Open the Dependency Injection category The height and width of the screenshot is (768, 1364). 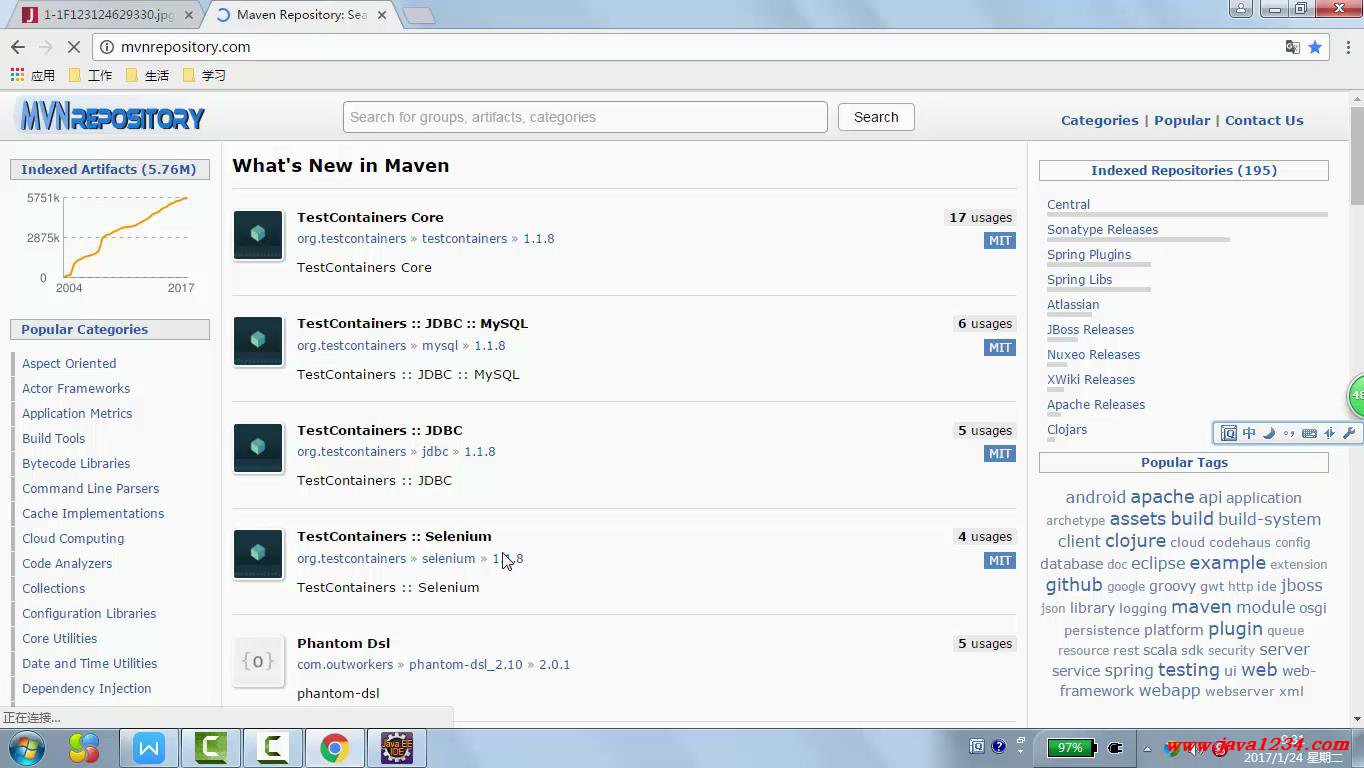pos(86,688)
